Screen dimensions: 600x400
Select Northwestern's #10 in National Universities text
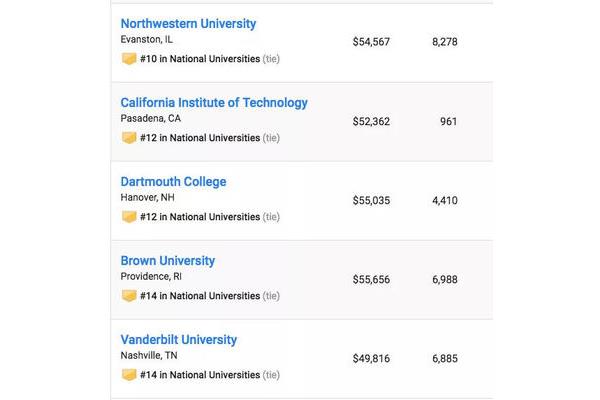pyautogui.click(x=200, y=59)
